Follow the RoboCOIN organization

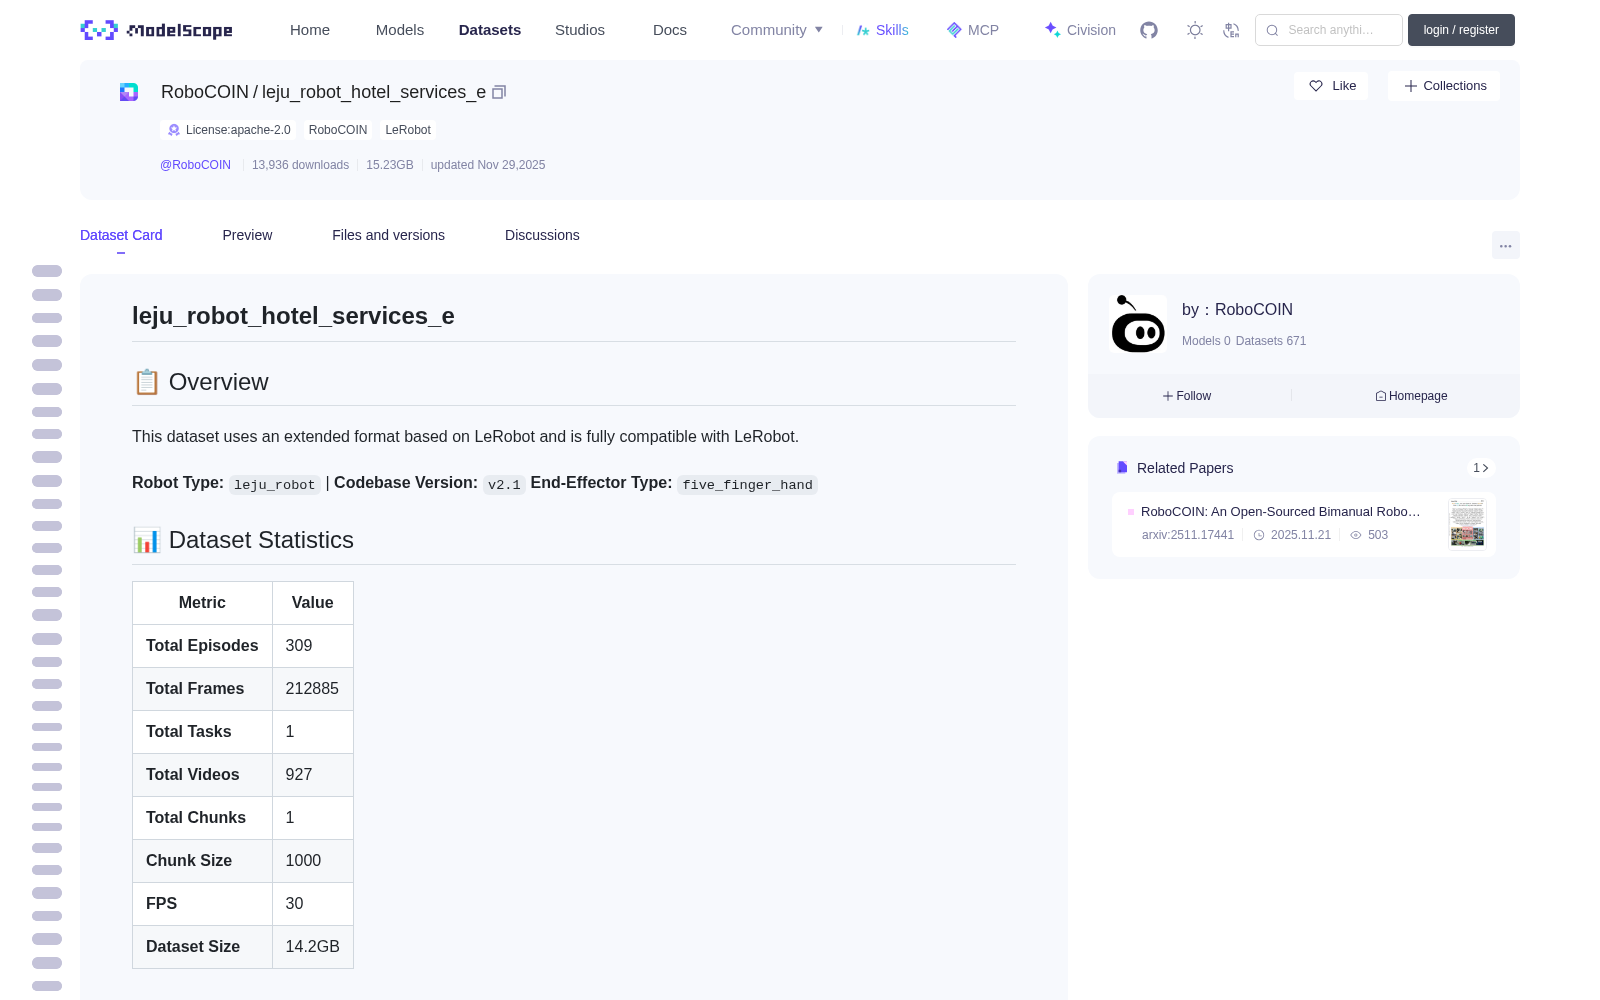point(1187,396)
